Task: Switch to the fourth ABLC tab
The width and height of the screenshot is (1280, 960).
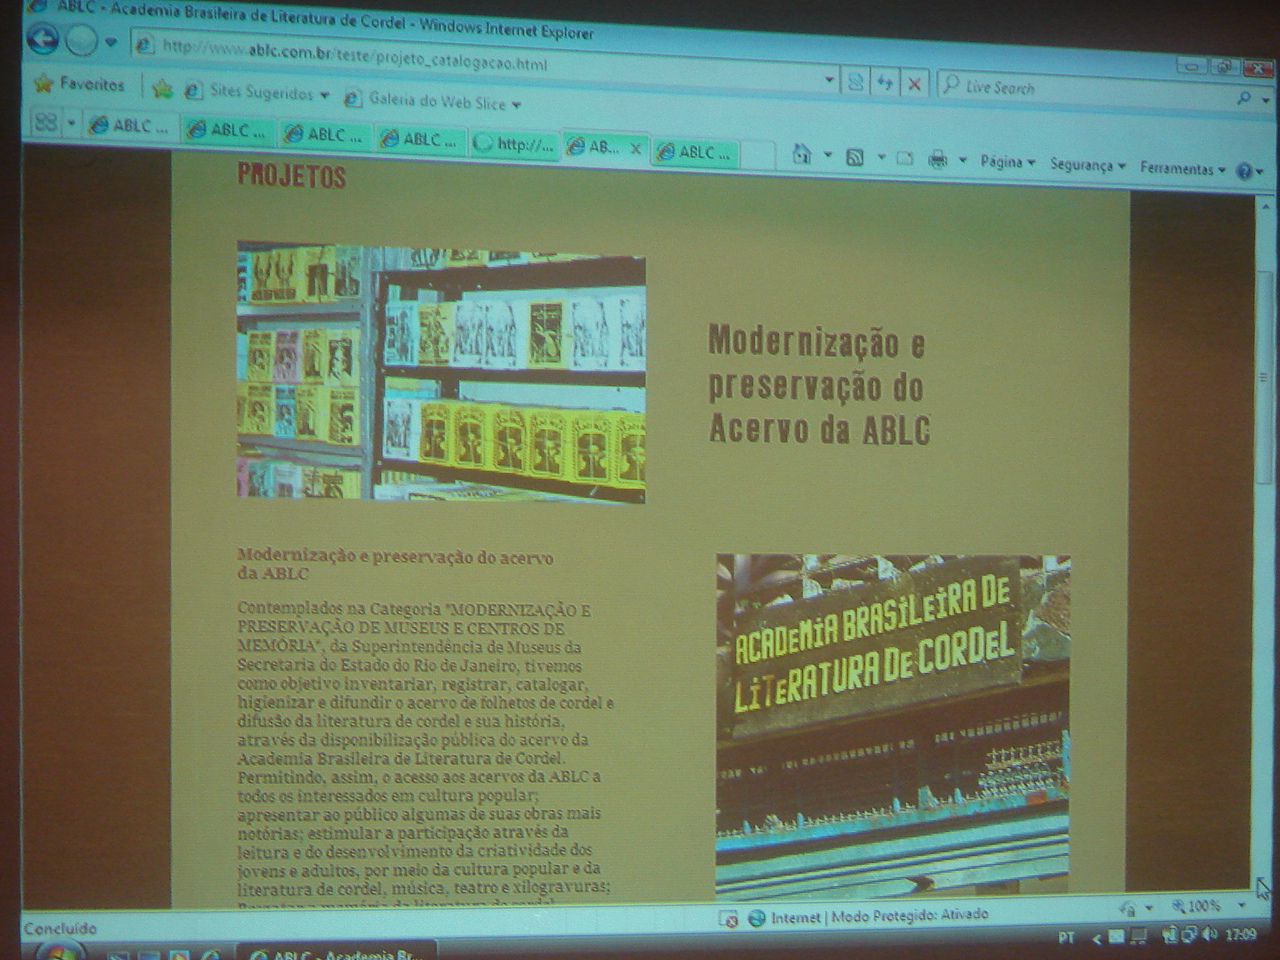Action: [421, 139]
